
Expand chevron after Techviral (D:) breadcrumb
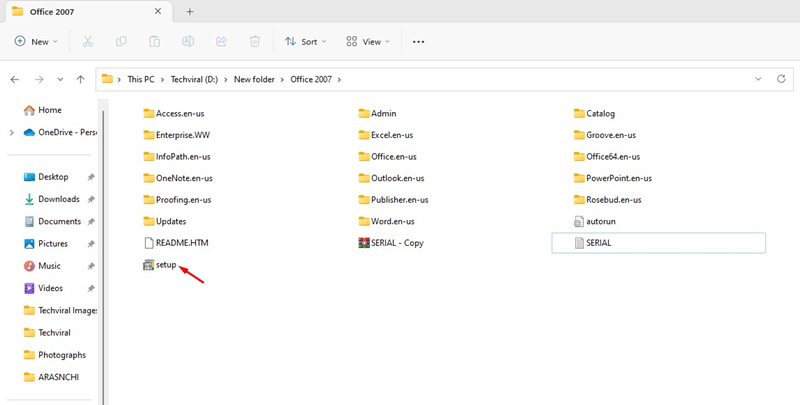[226, 80]
